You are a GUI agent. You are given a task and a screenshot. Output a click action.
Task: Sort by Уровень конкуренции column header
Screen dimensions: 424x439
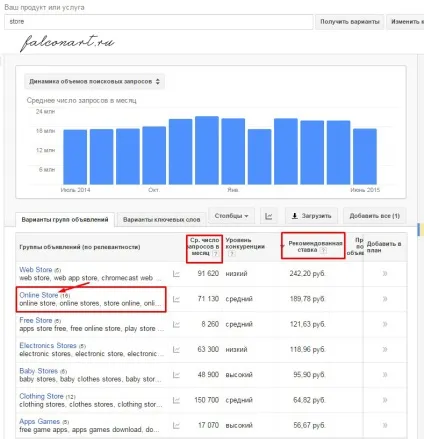click(245, 243)
